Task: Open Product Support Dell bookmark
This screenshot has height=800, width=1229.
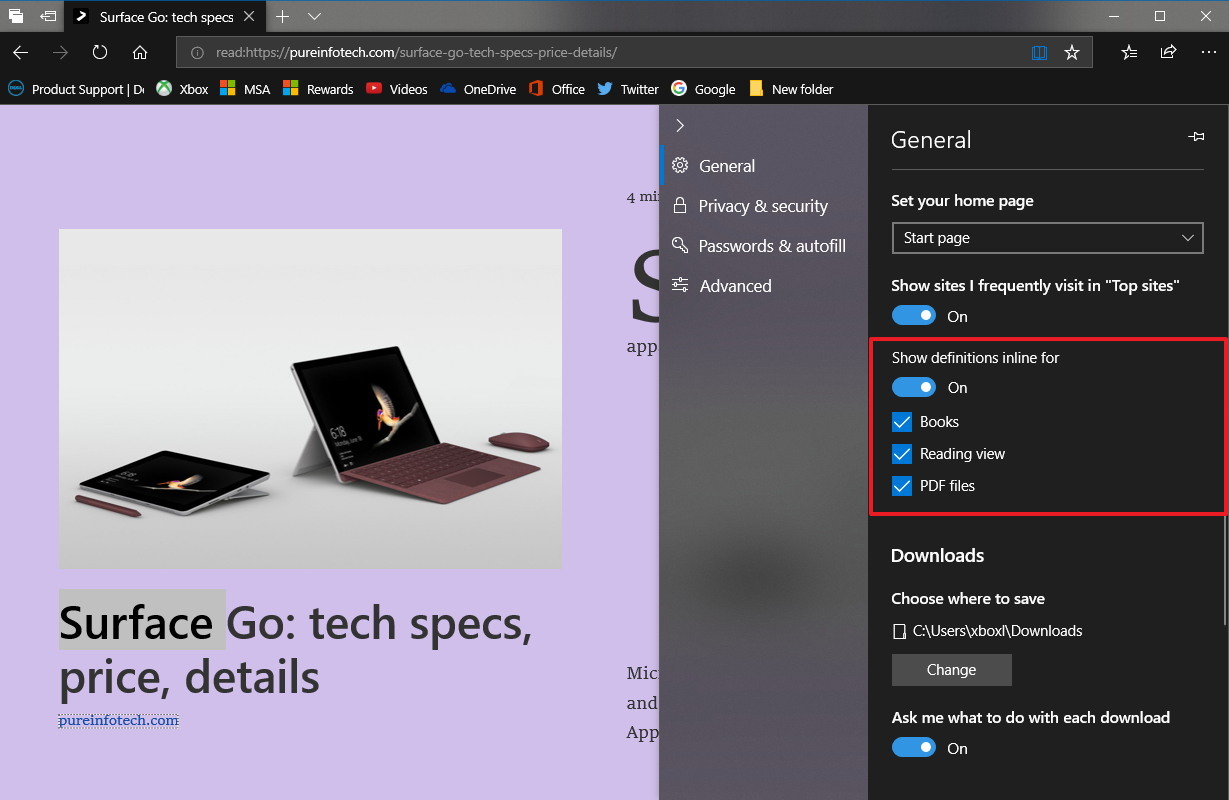Action: [76, 89]
